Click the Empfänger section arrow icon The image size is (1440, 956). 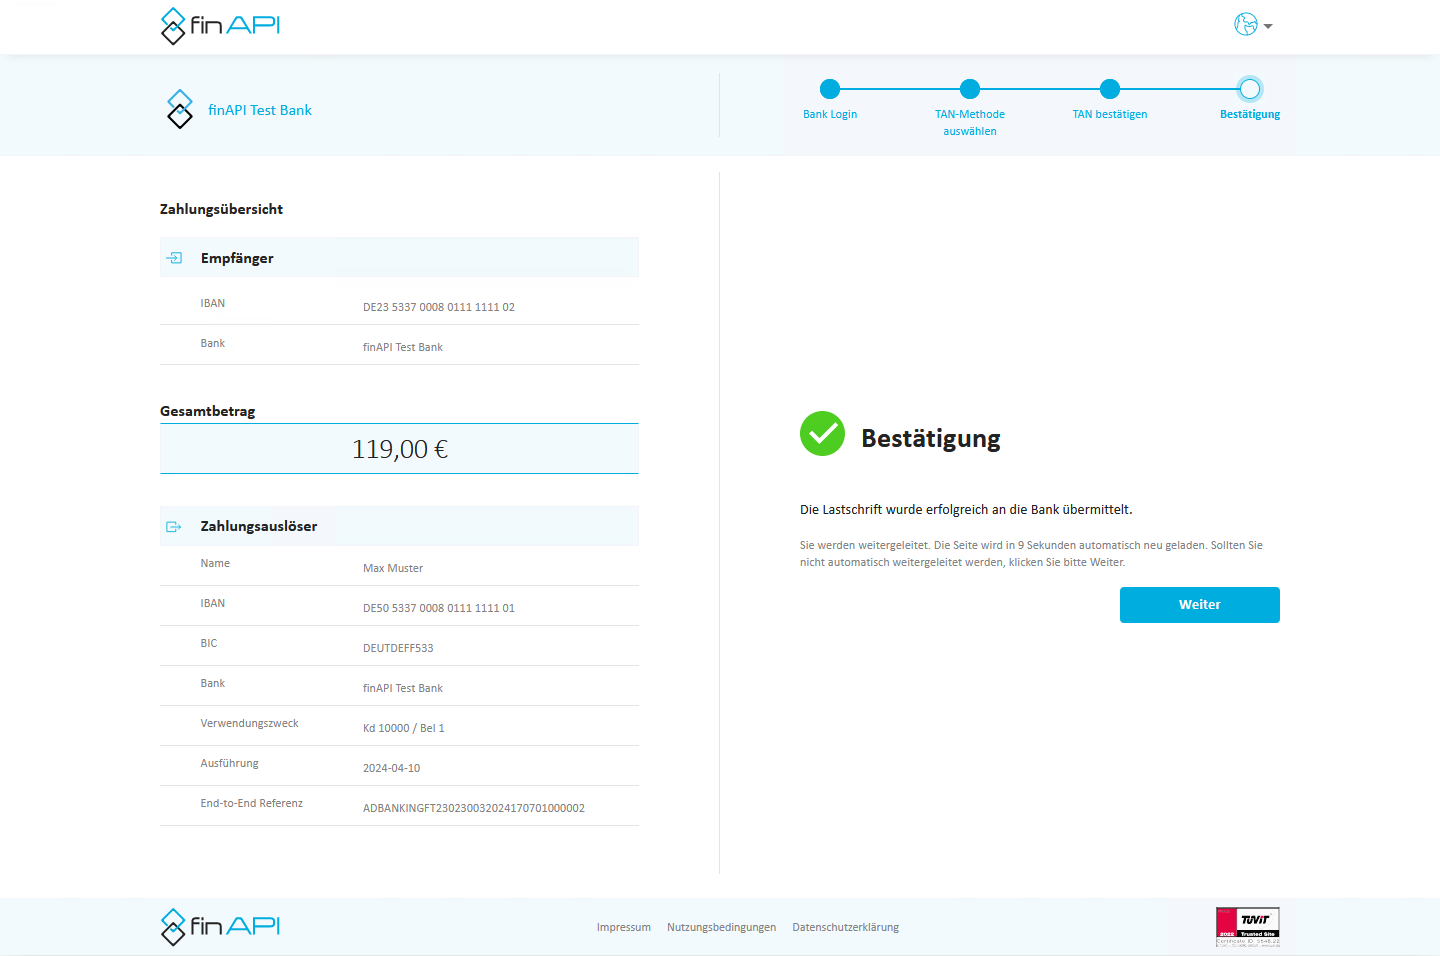click(x=174, y=258)
